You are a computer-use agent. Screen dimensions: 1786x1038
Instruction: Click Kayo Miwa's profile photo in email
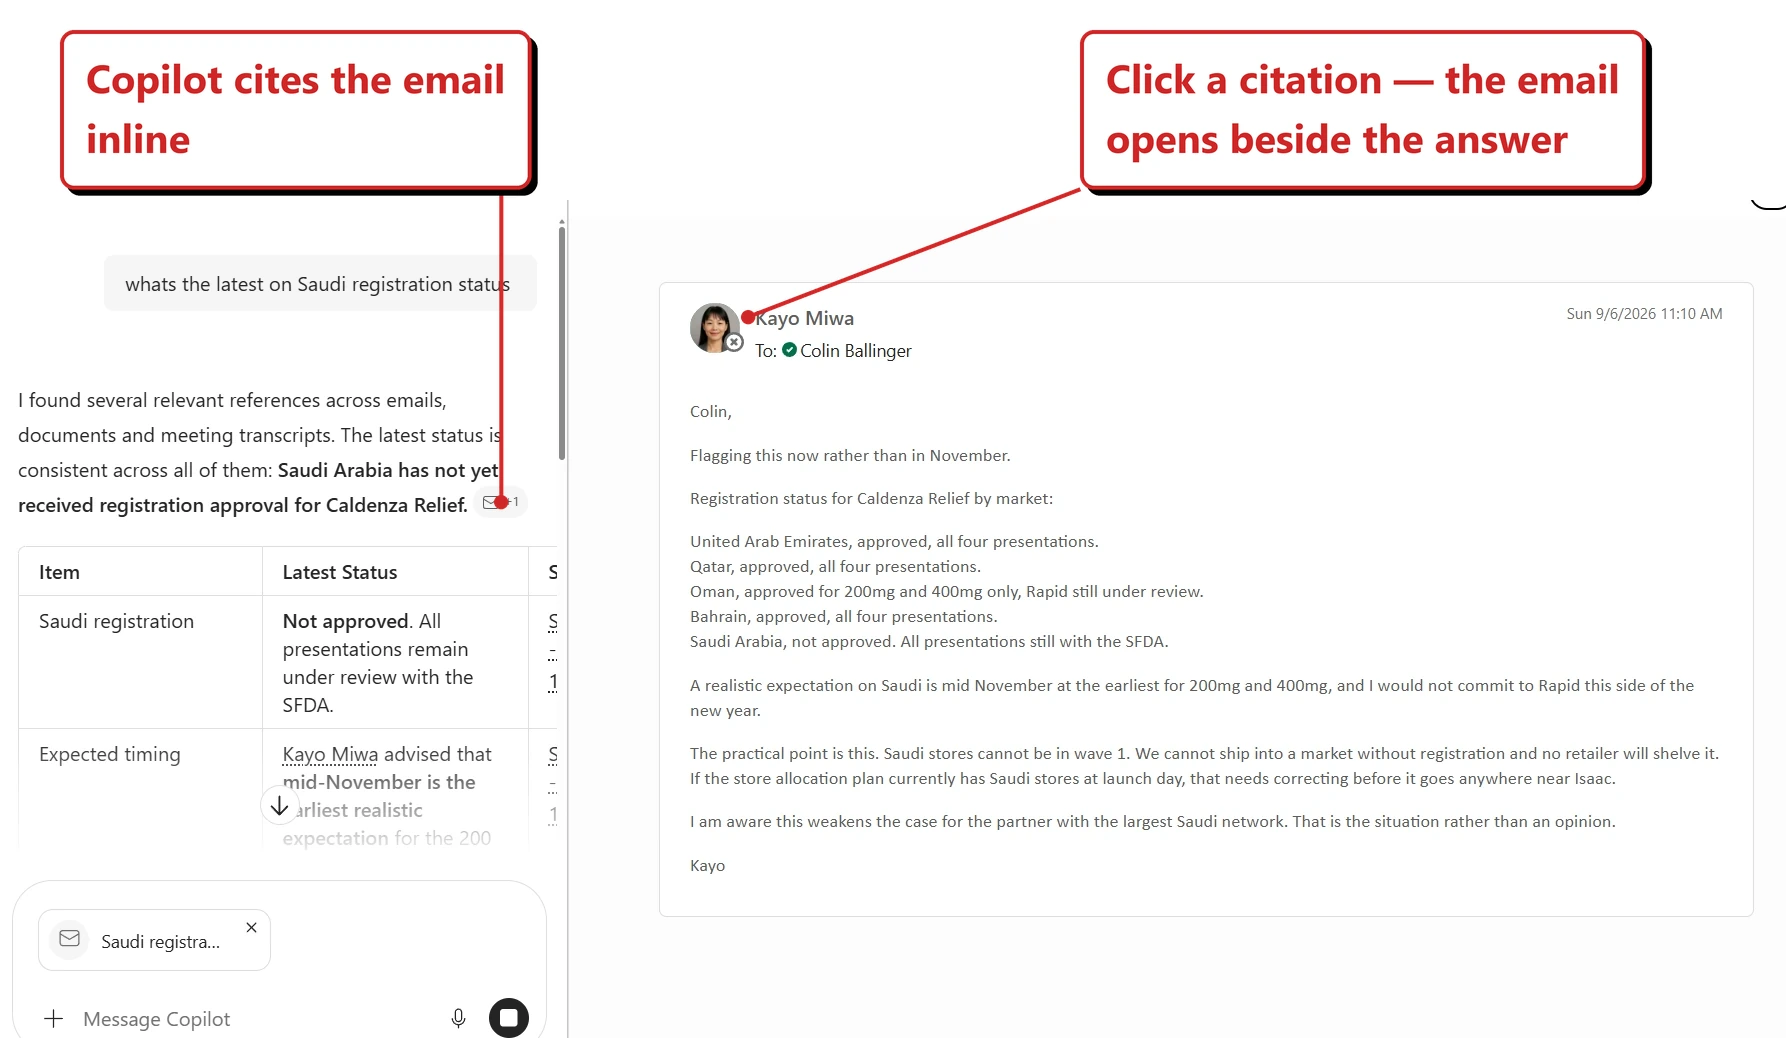tap(714, 328)
